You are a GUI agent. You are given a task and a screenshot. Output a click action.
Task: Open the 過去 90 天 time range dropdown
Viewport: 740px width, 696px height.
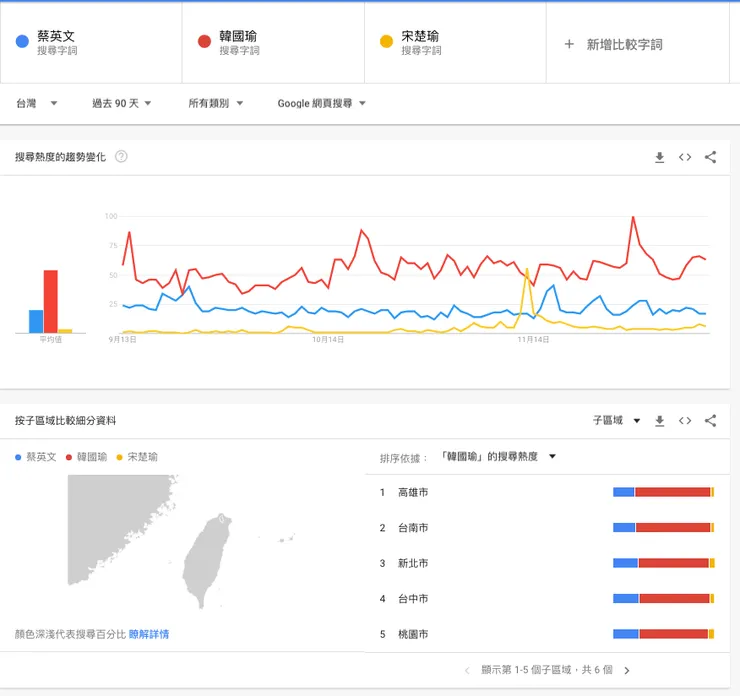pos(121,103)
